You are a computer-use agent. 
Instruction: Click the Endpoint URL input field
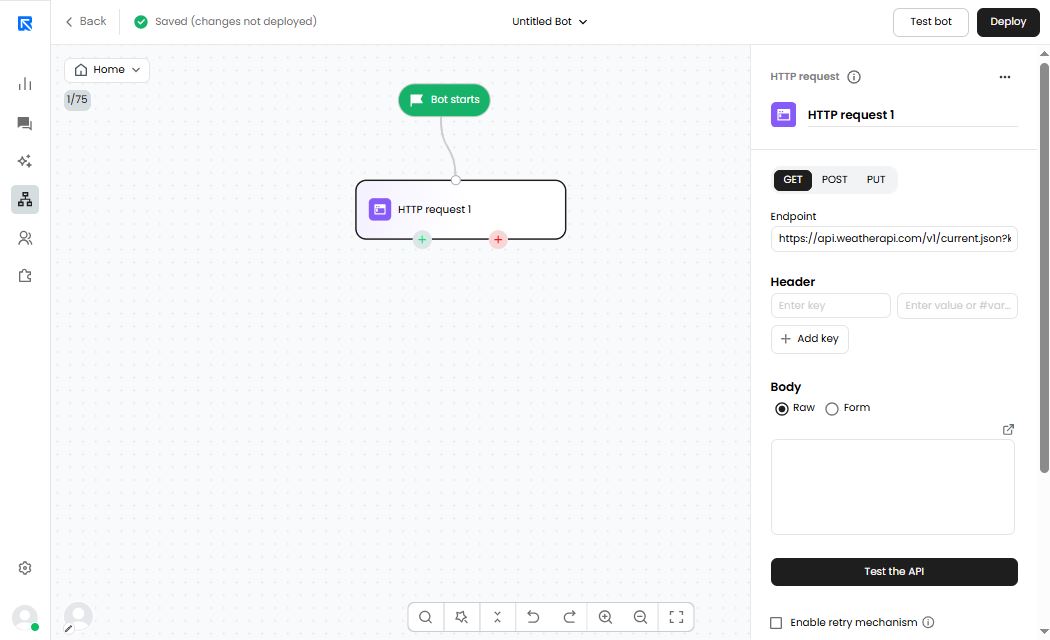pos(893,239)
